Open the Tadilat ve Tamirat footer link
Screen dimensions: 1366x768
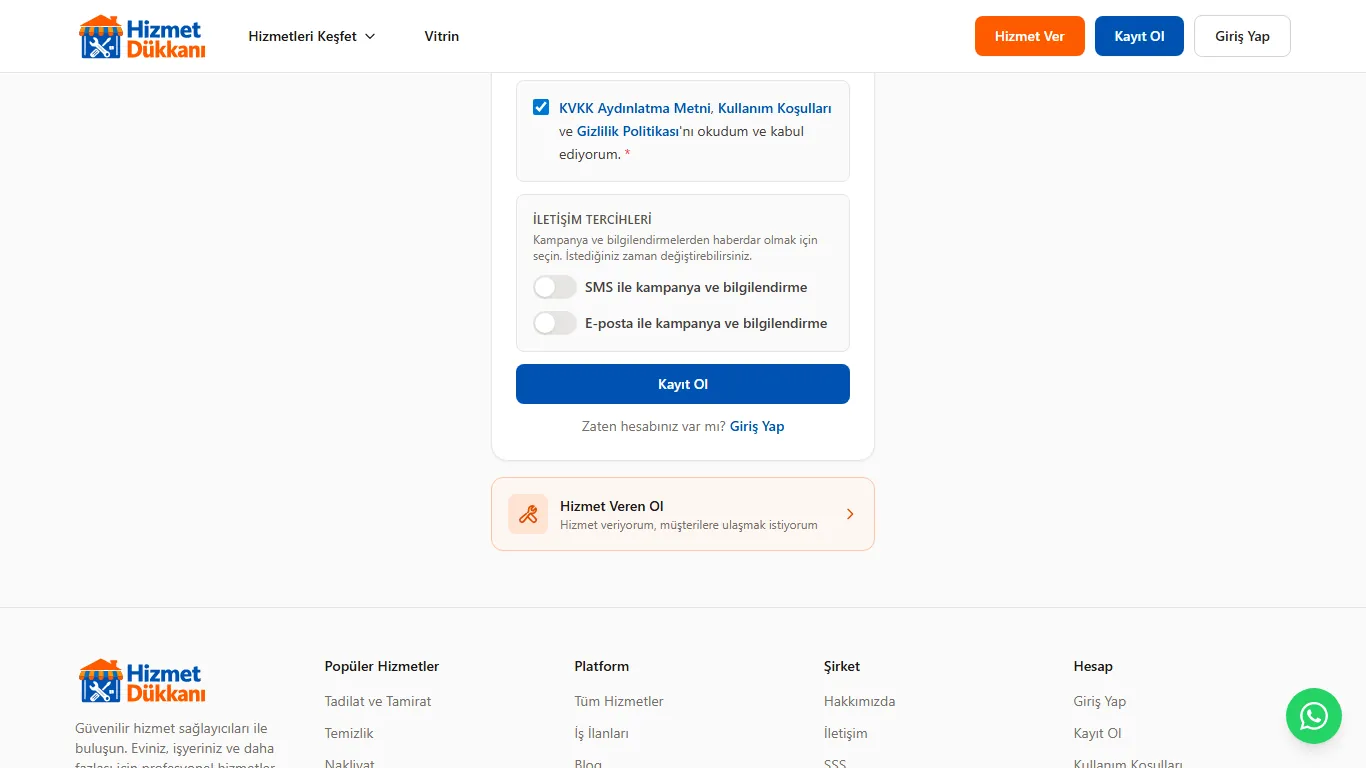coord(378,701)
